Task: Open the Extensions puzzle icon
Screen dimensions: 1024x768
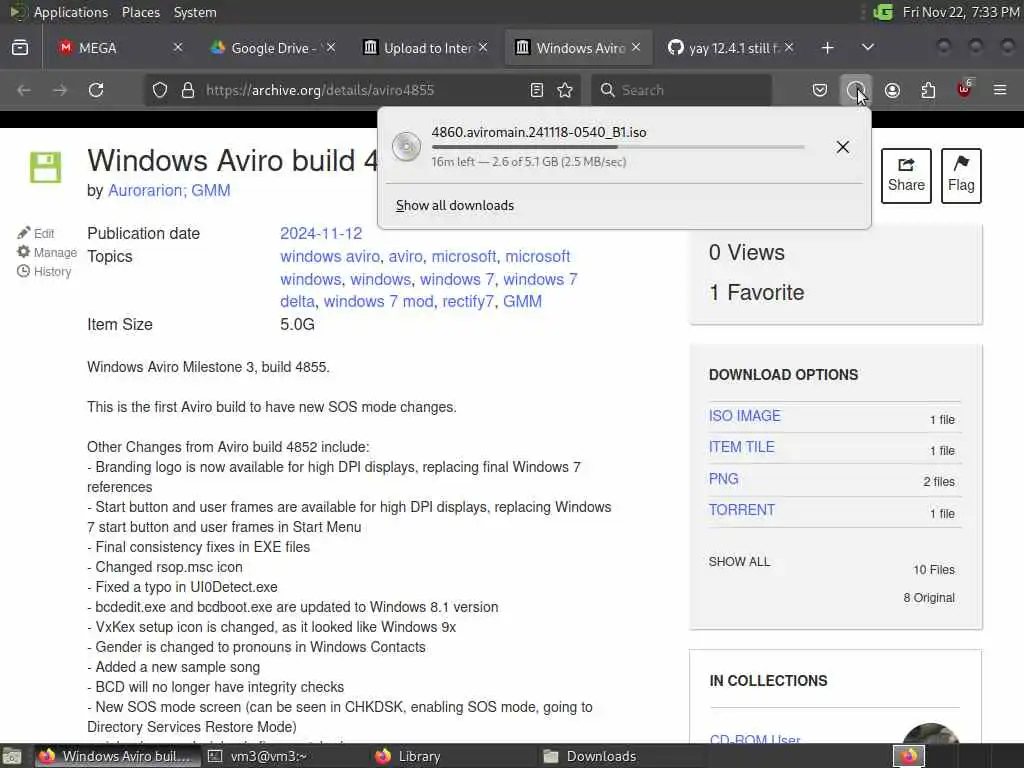Action: [928, 90]
